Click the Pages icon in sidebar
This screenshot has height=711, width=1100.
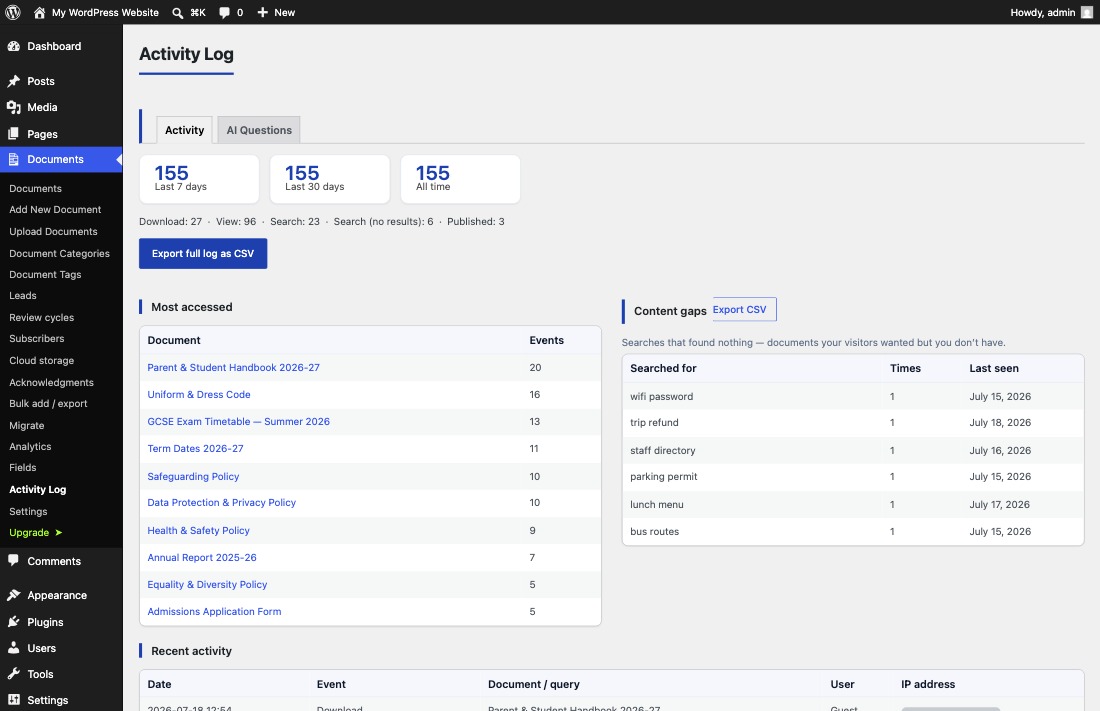[x=13, y=133]
